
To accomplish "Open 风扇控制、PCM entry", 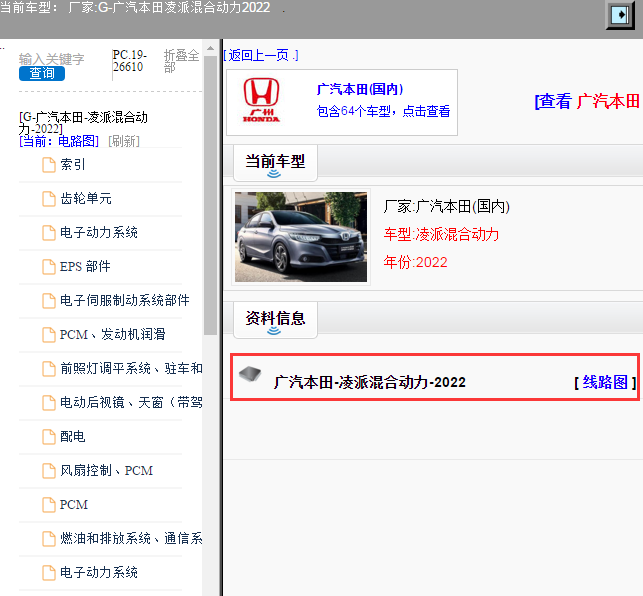I will pyautogui.click(x=106, y=470).
